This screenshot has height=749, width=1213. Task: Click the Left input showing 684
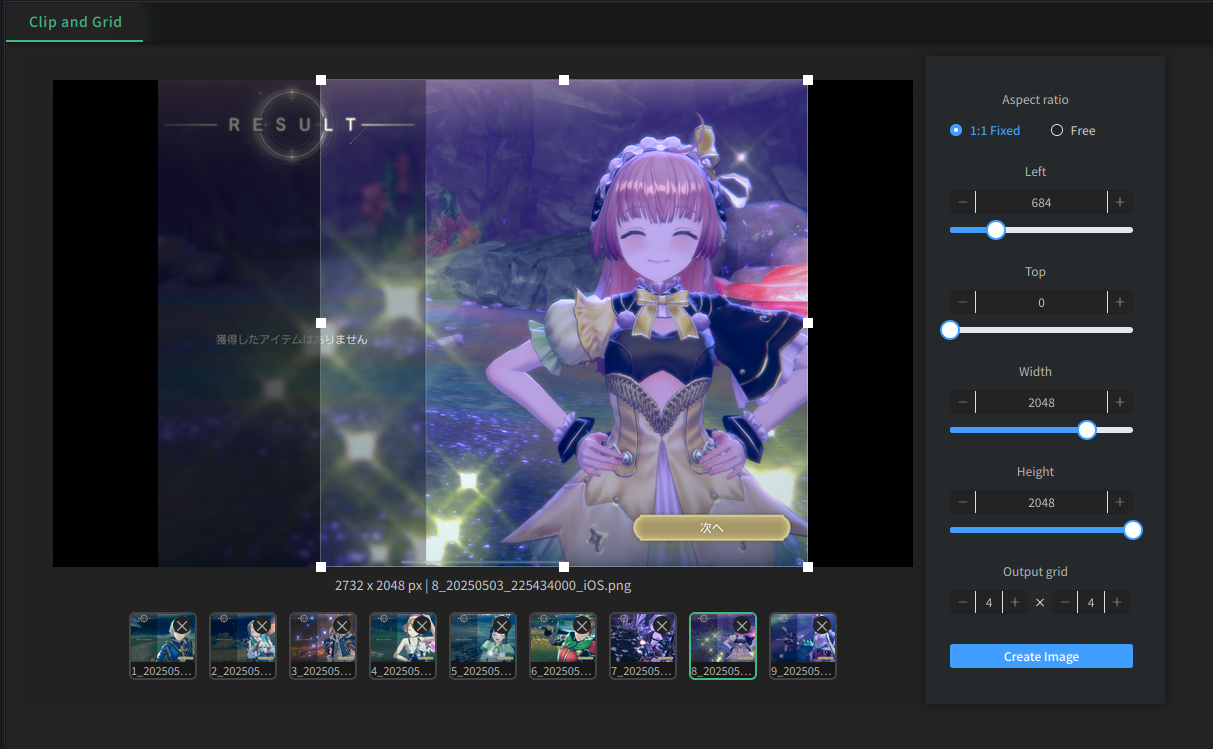pyautogui.click(x=1041, y=203)
